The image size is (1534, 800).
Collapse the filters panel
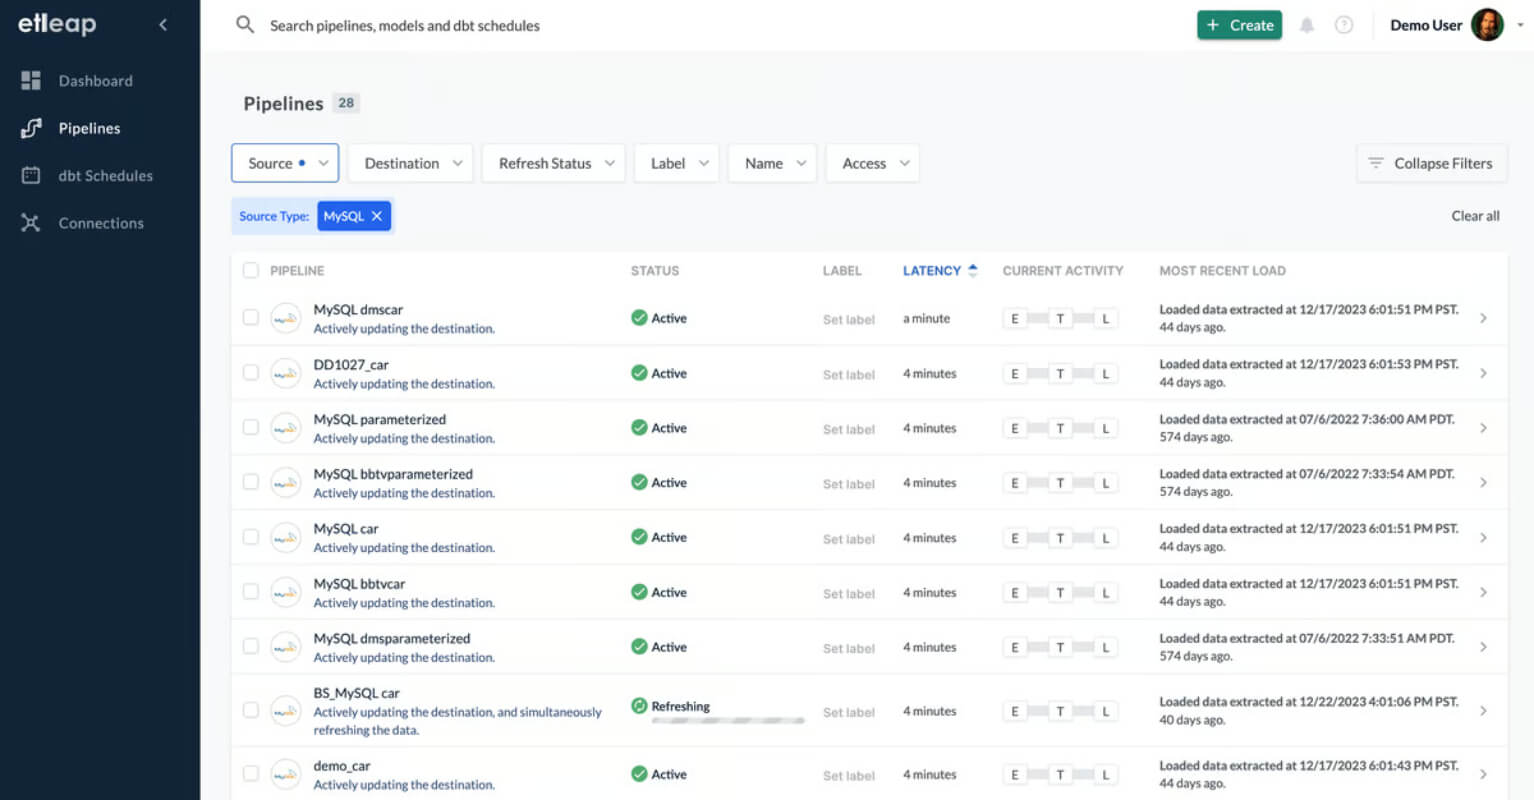click(x=1431, y=163)
